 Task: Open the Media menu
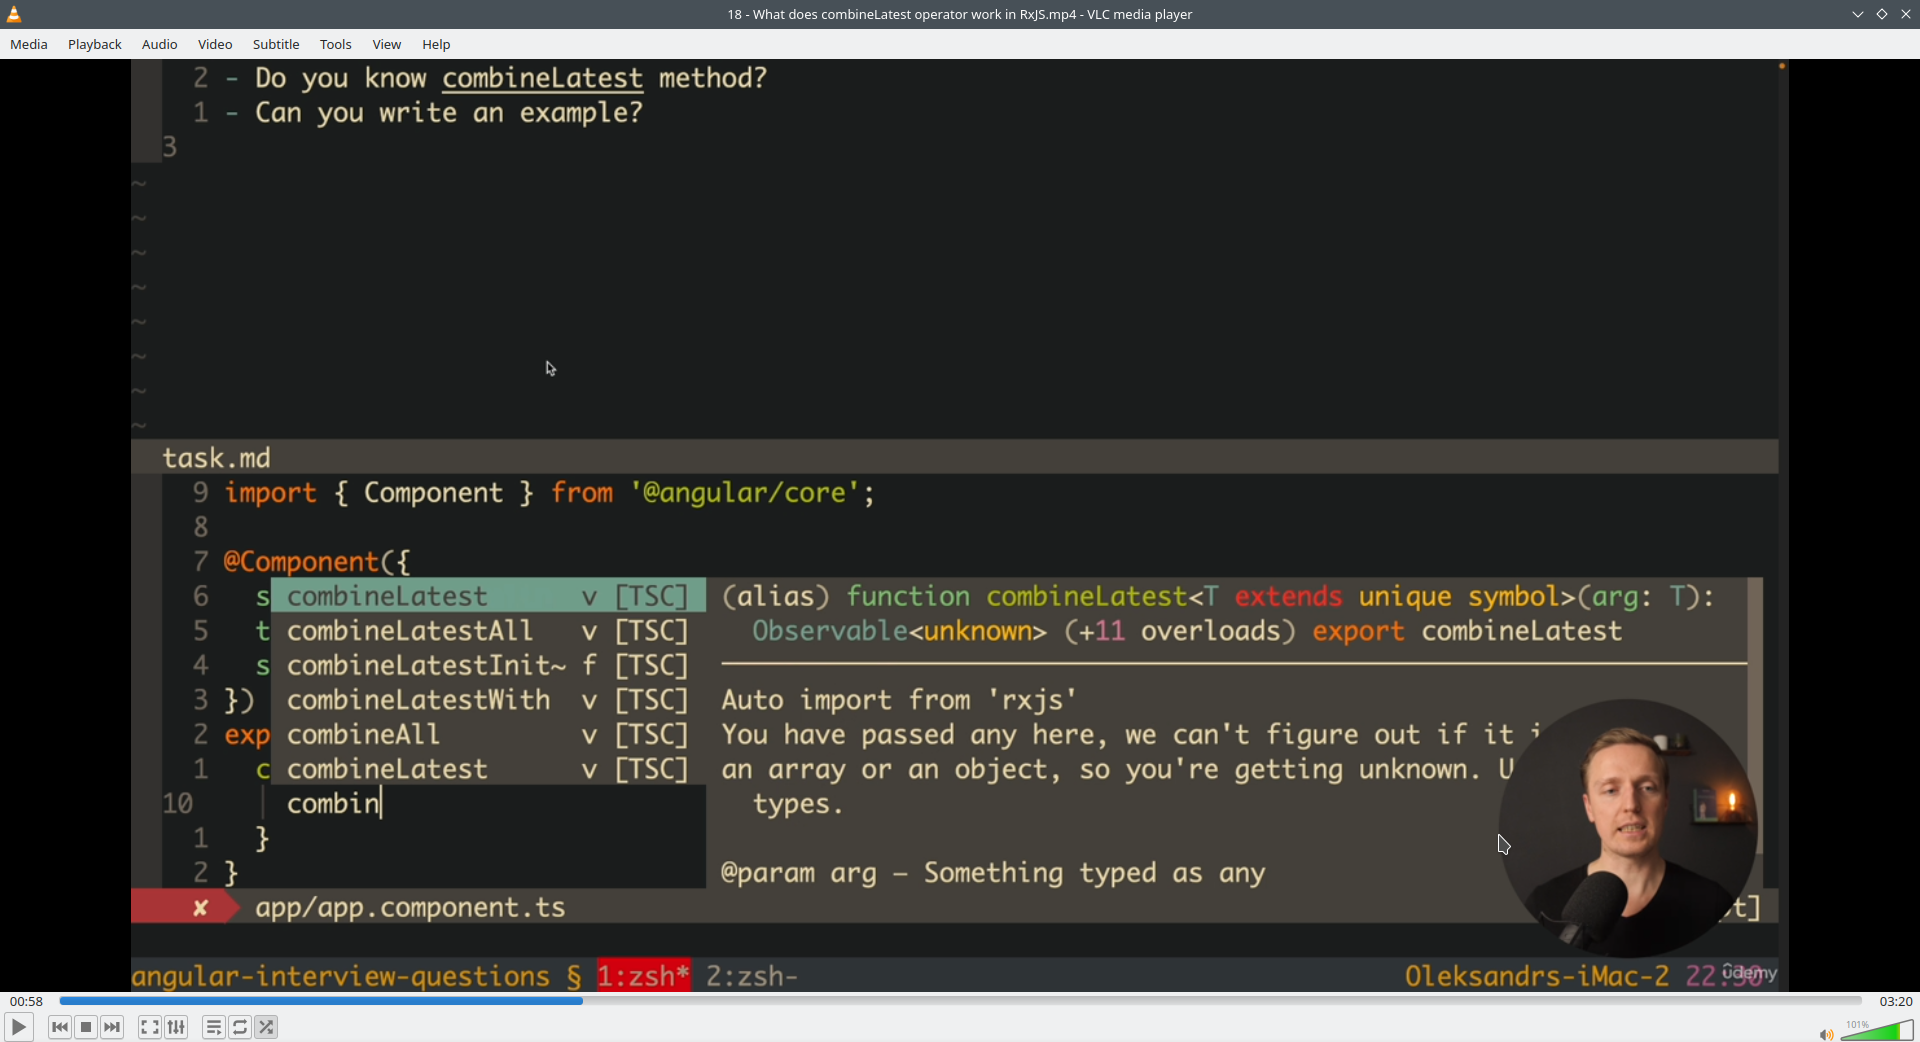[x=29, y=44]
